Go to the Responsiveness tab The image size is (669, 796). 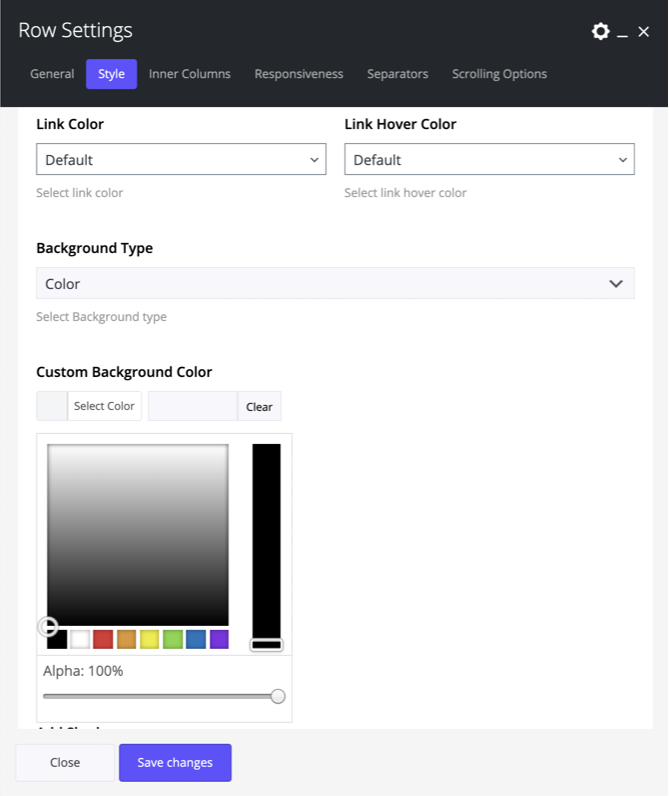(299, 74)
